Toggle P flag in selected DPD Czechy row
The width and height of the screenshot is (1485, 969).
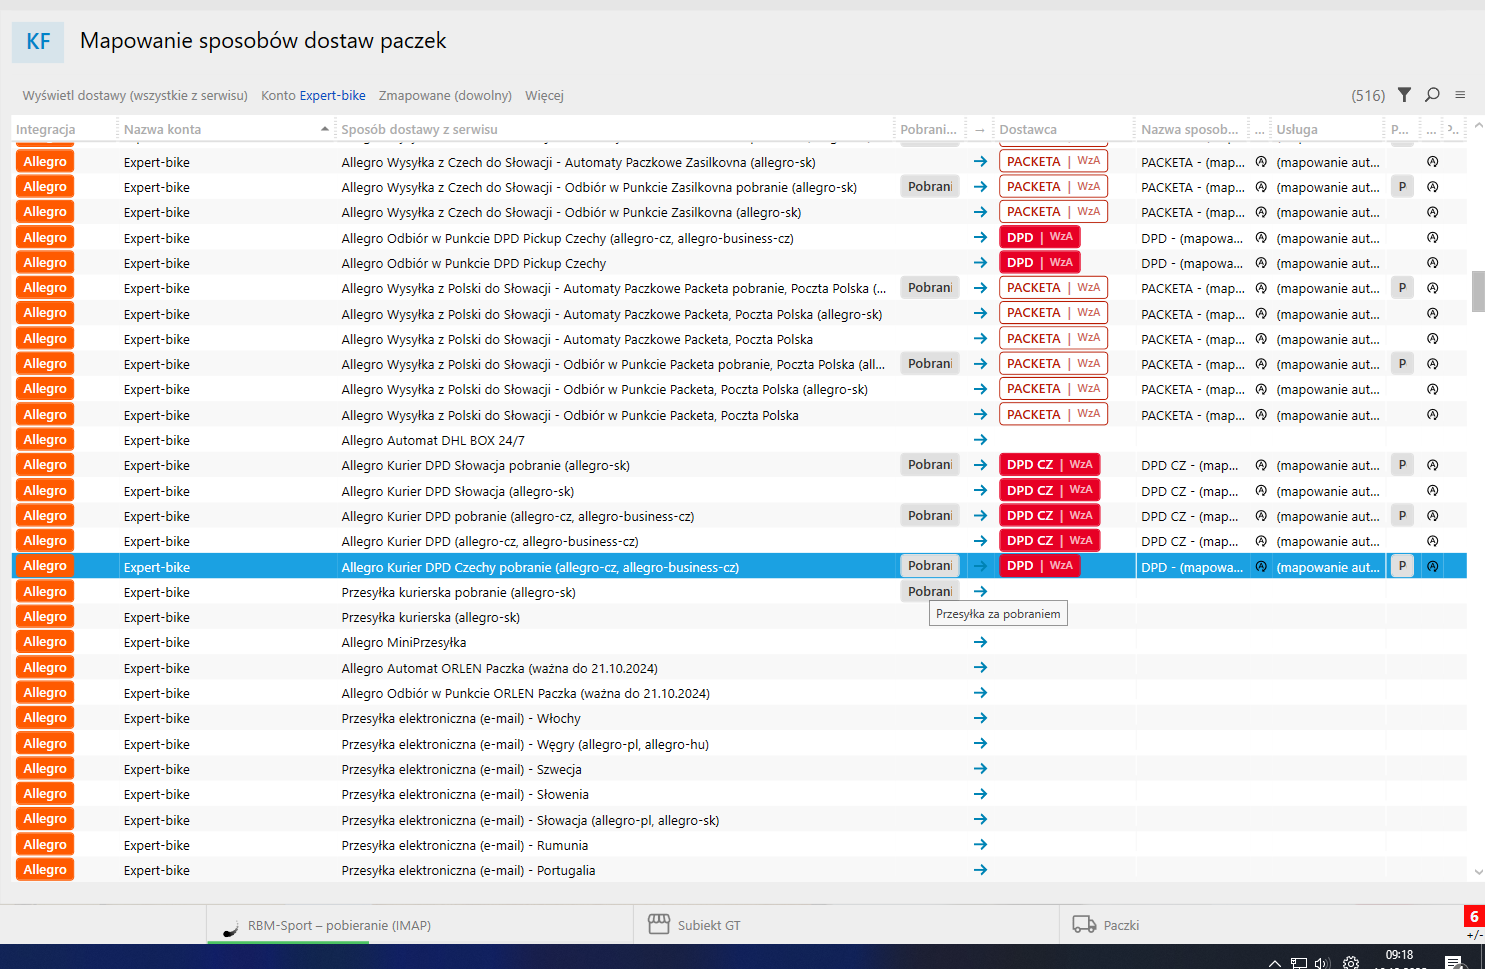pyautogui.click(x=1402, y=566)
